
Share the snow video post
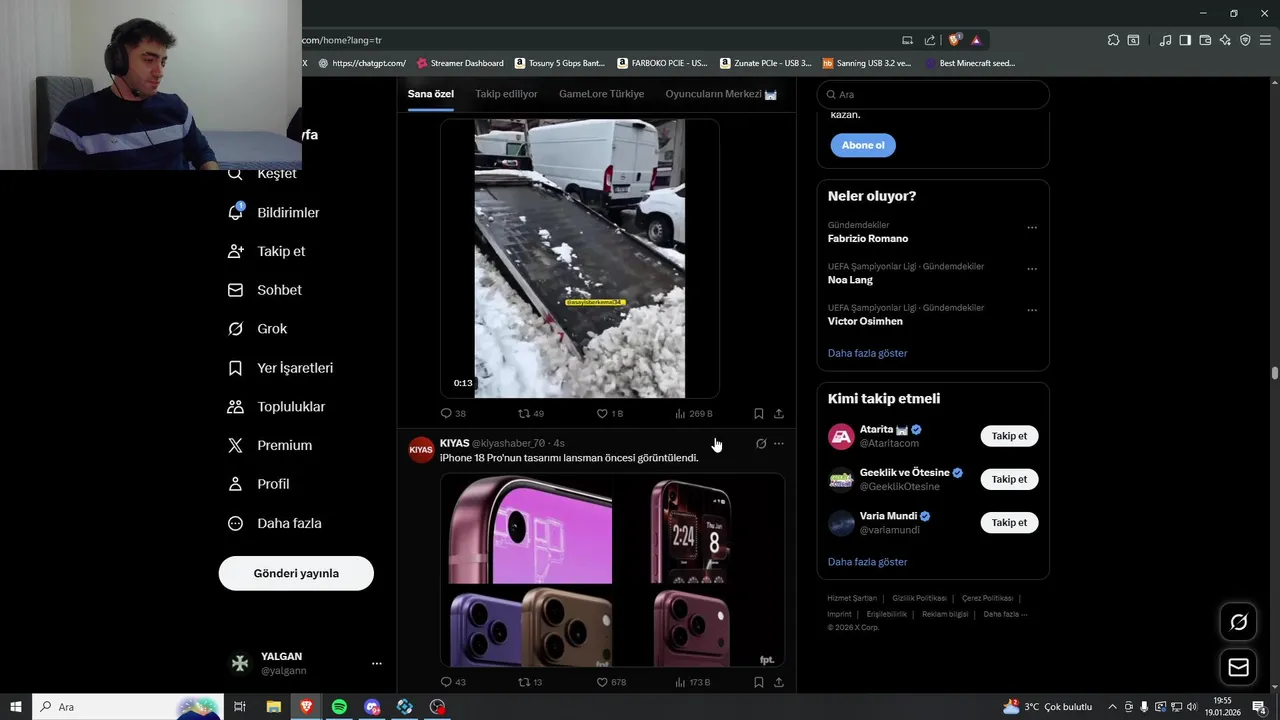click(x=779, y=413)
